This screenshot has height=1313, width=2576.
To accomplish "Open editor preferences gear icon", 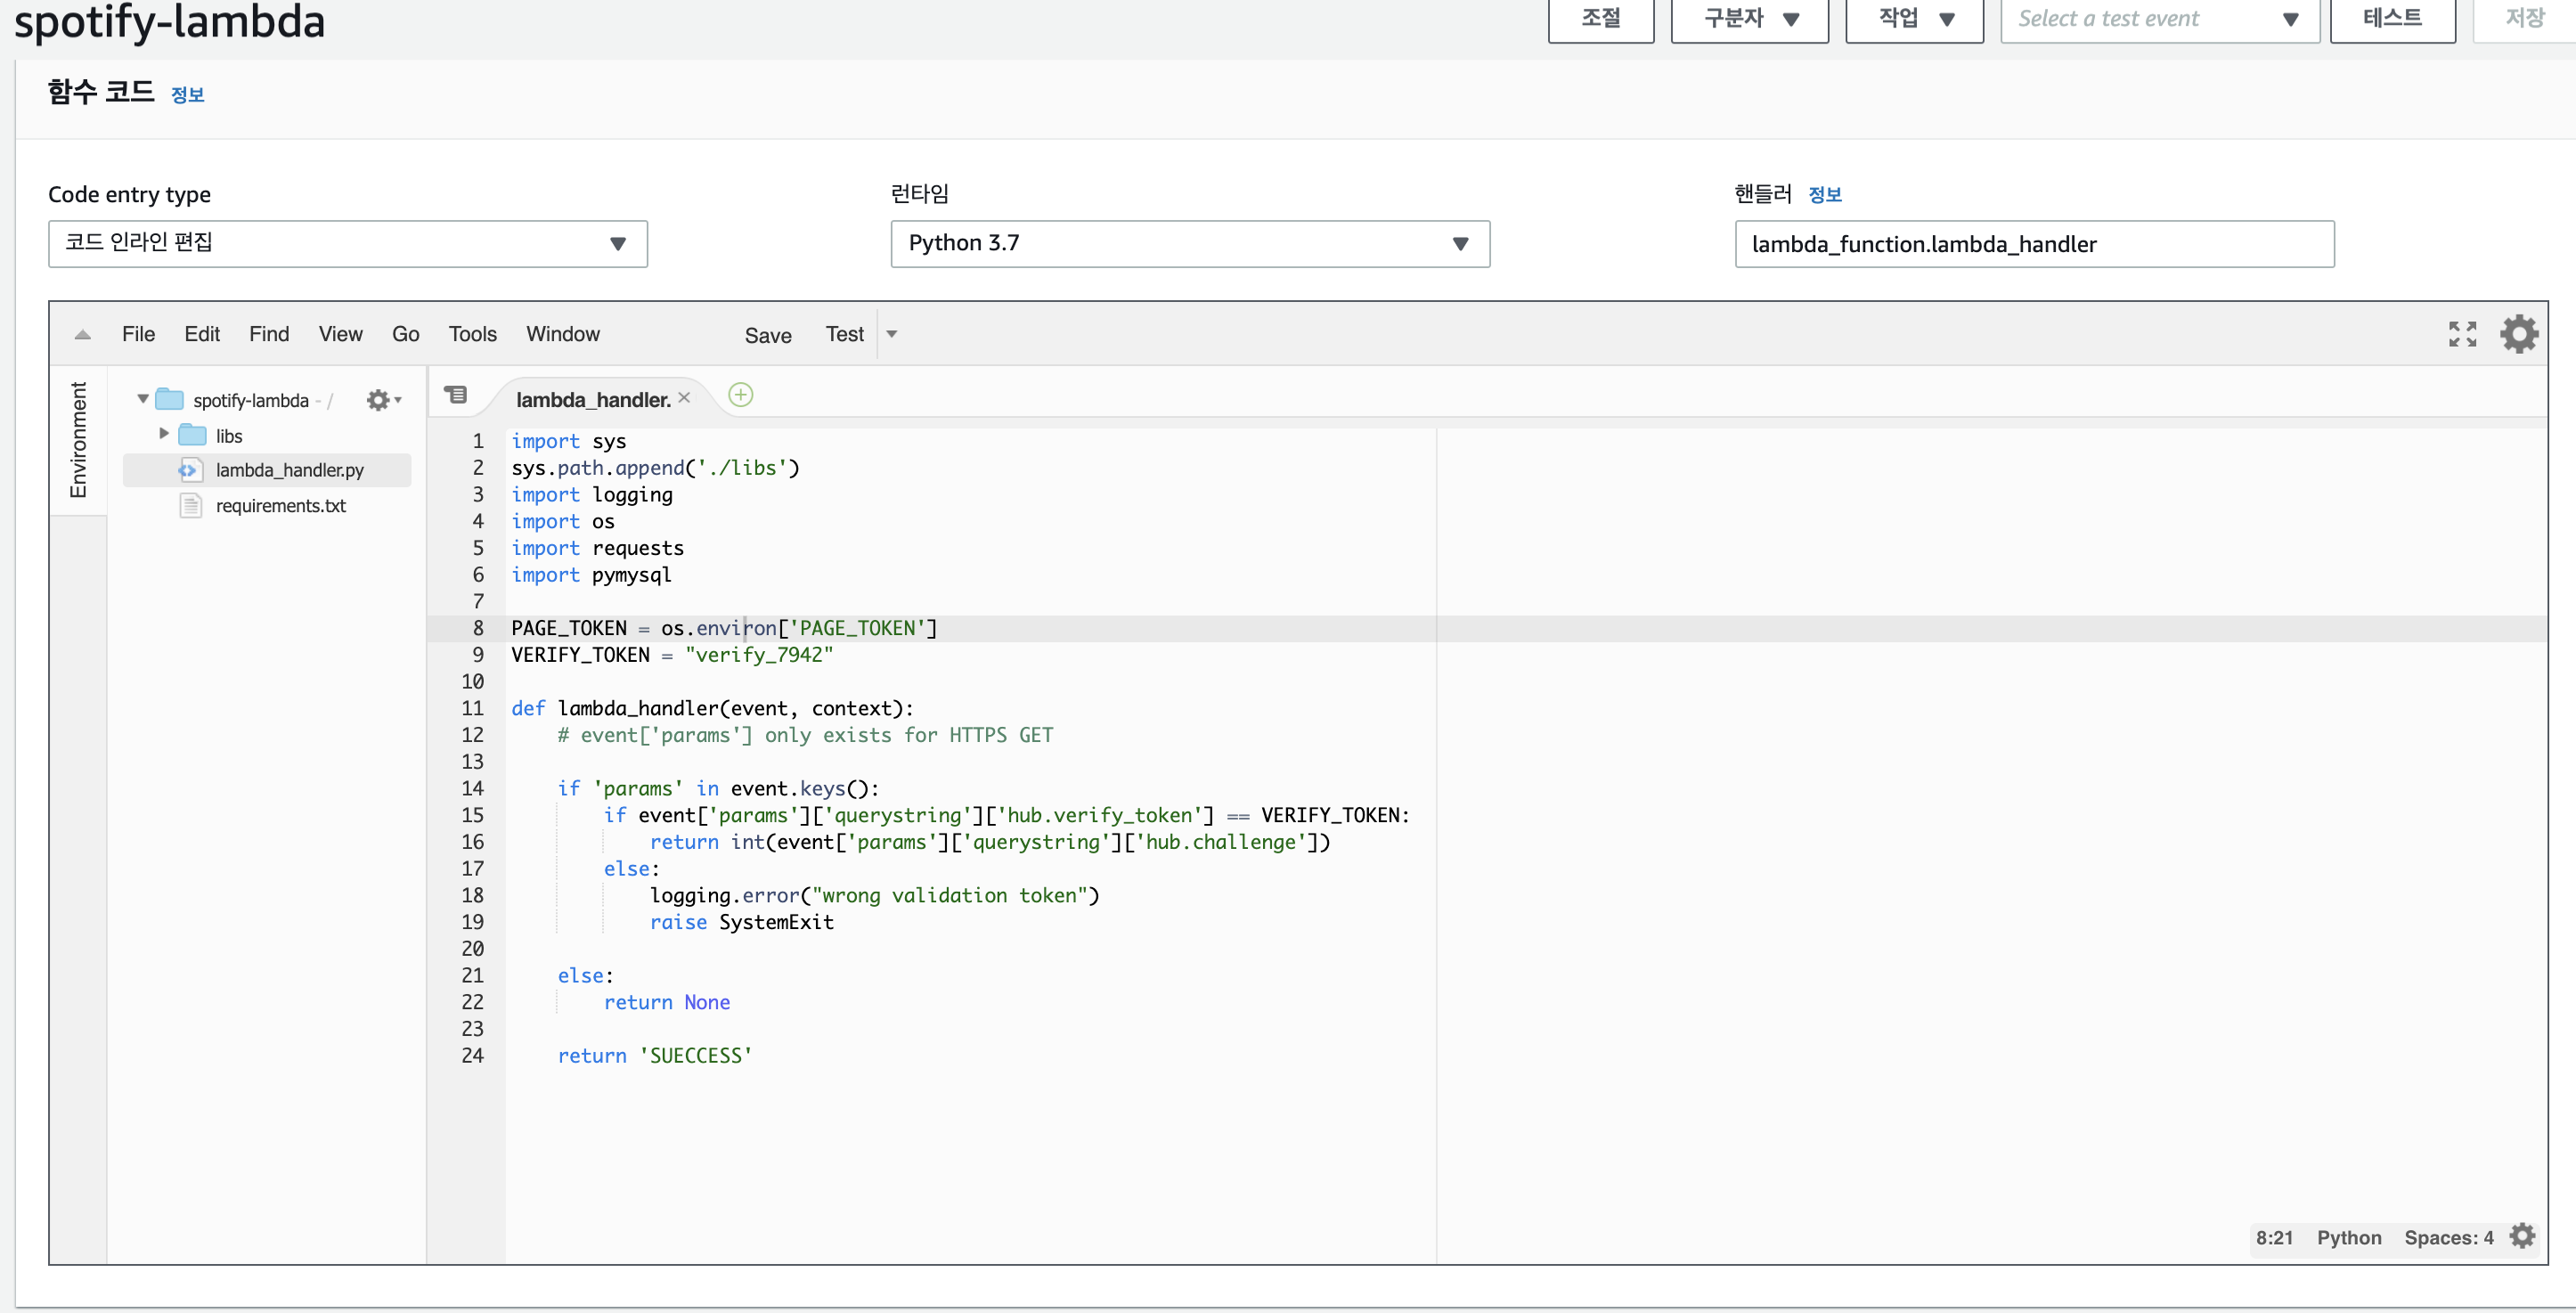I will (2518, 334).
